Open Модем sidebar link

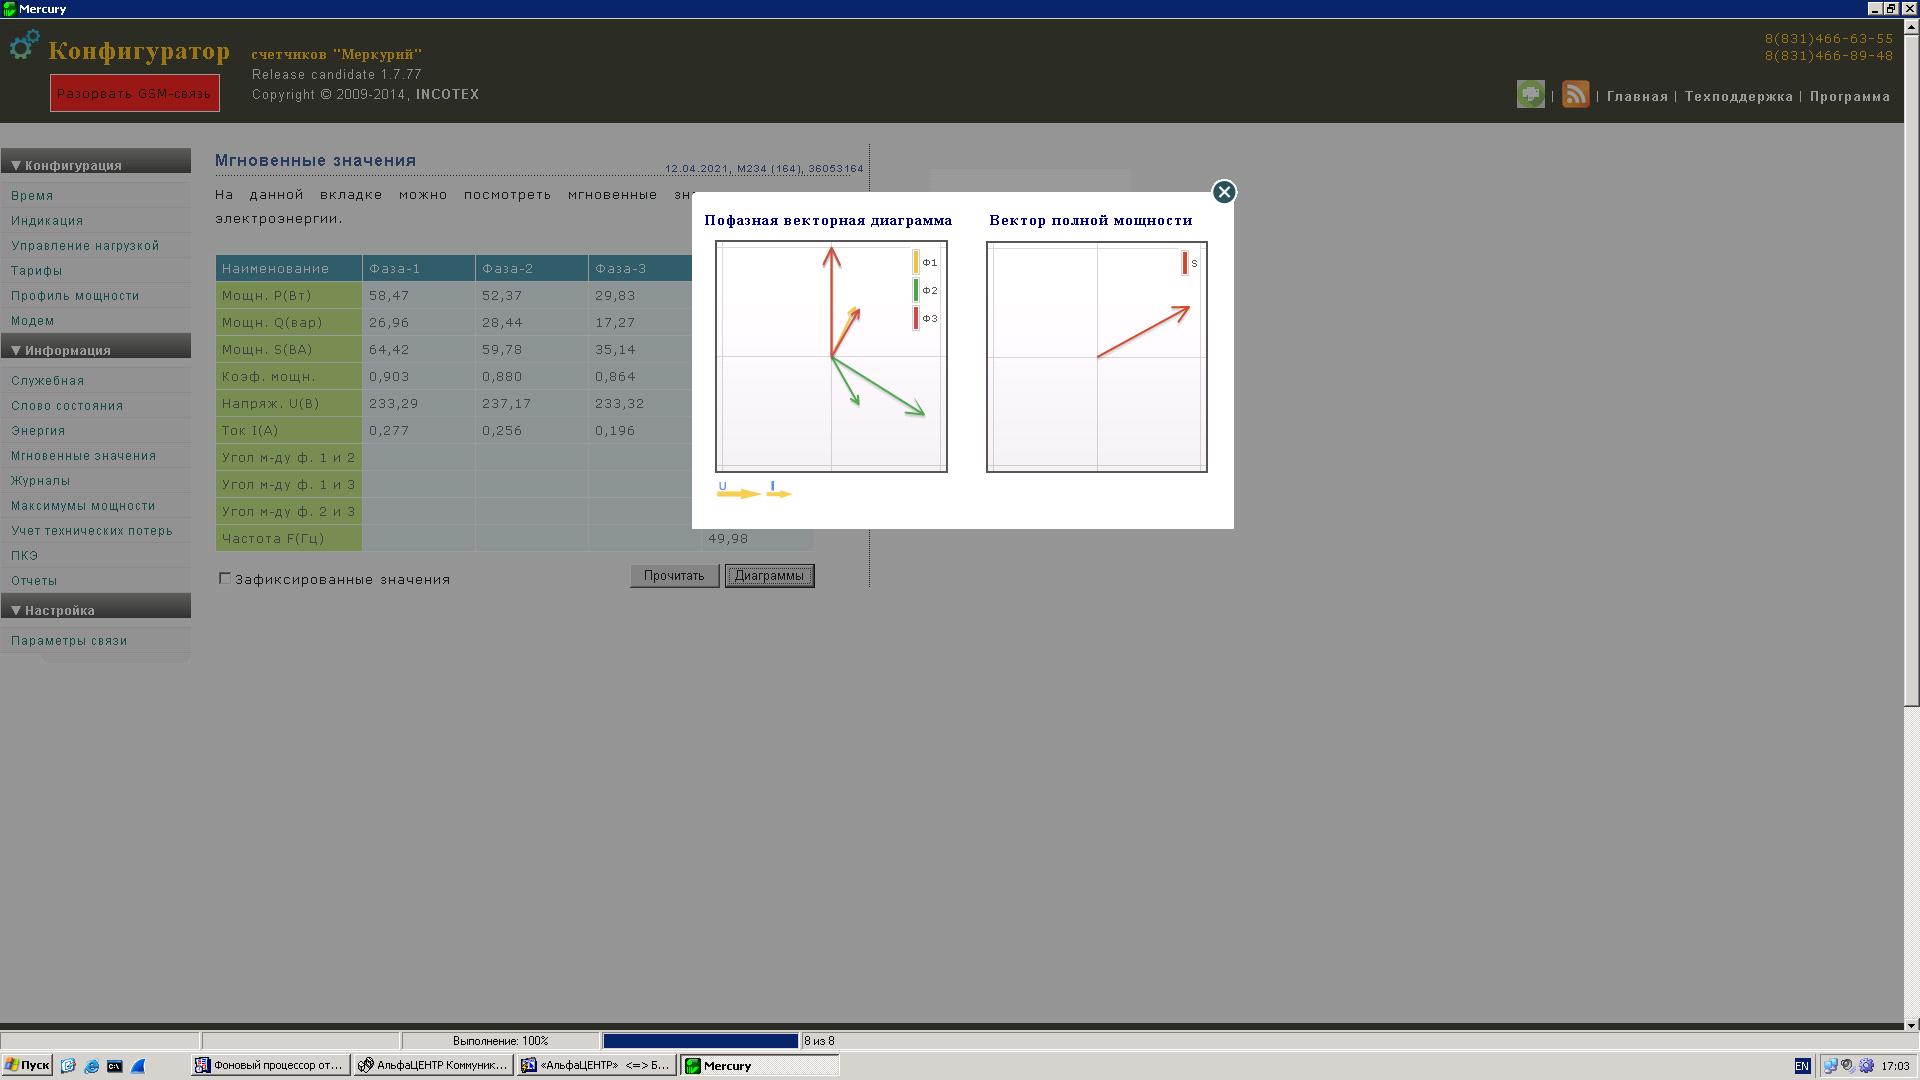pos(33,321)
